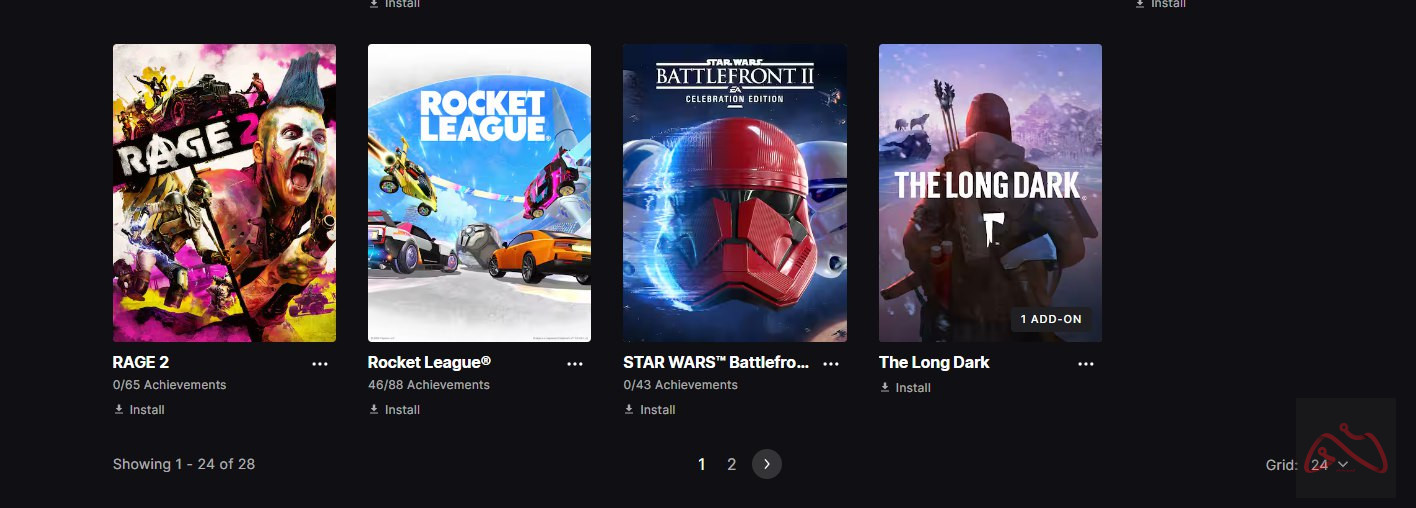Click download icon under STAR WARS Battlefront
This screenshot has width=1416, height=508.
(x=630, y=409)
